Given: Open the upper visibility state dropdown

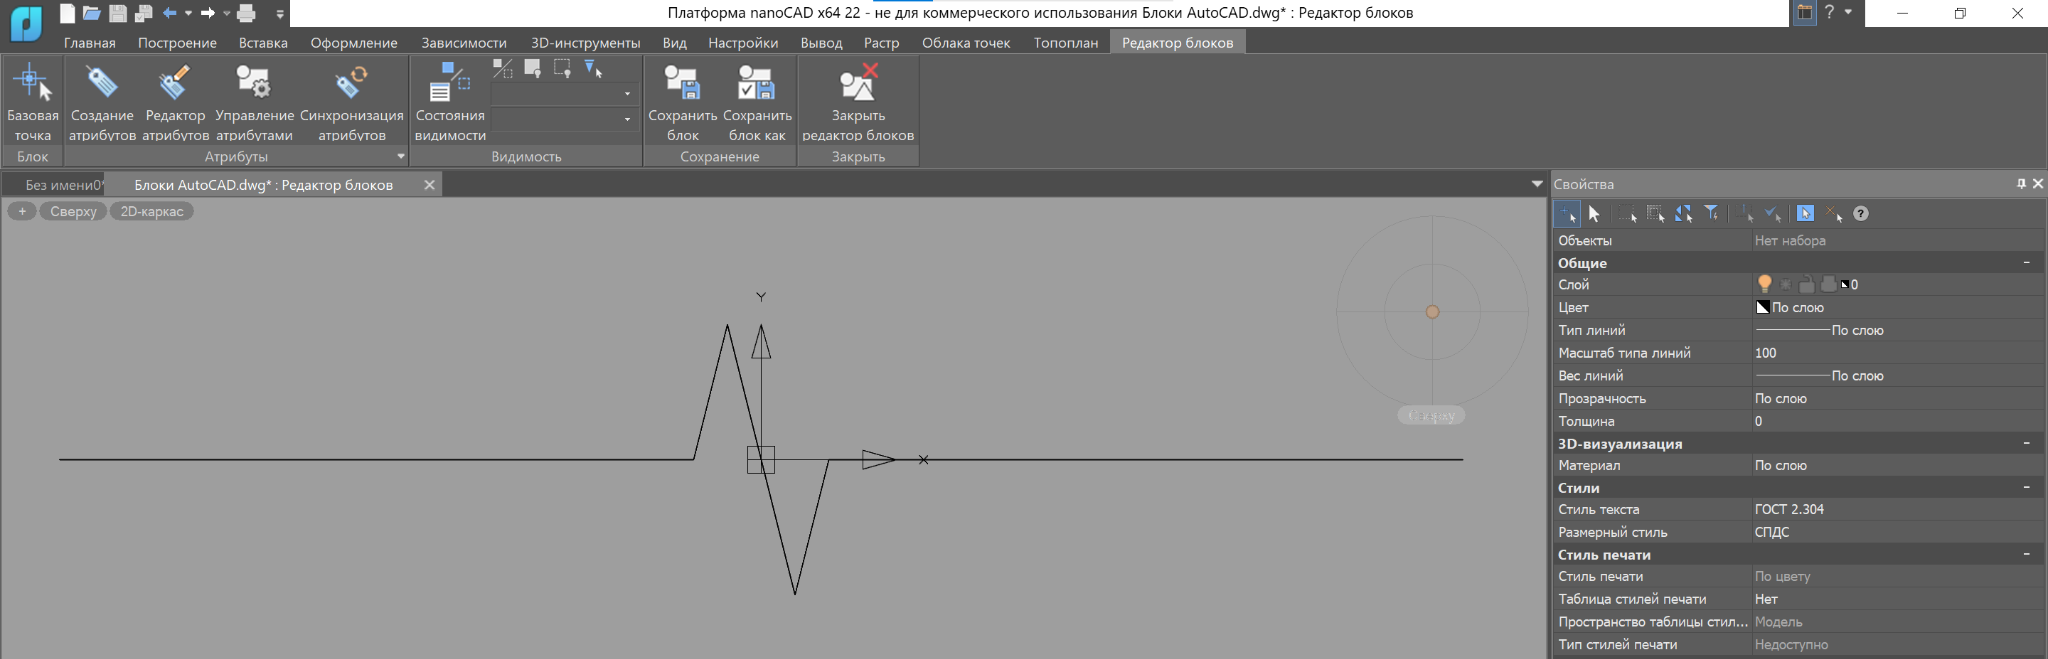Looking at the screenshot, I should pos(627,94).
